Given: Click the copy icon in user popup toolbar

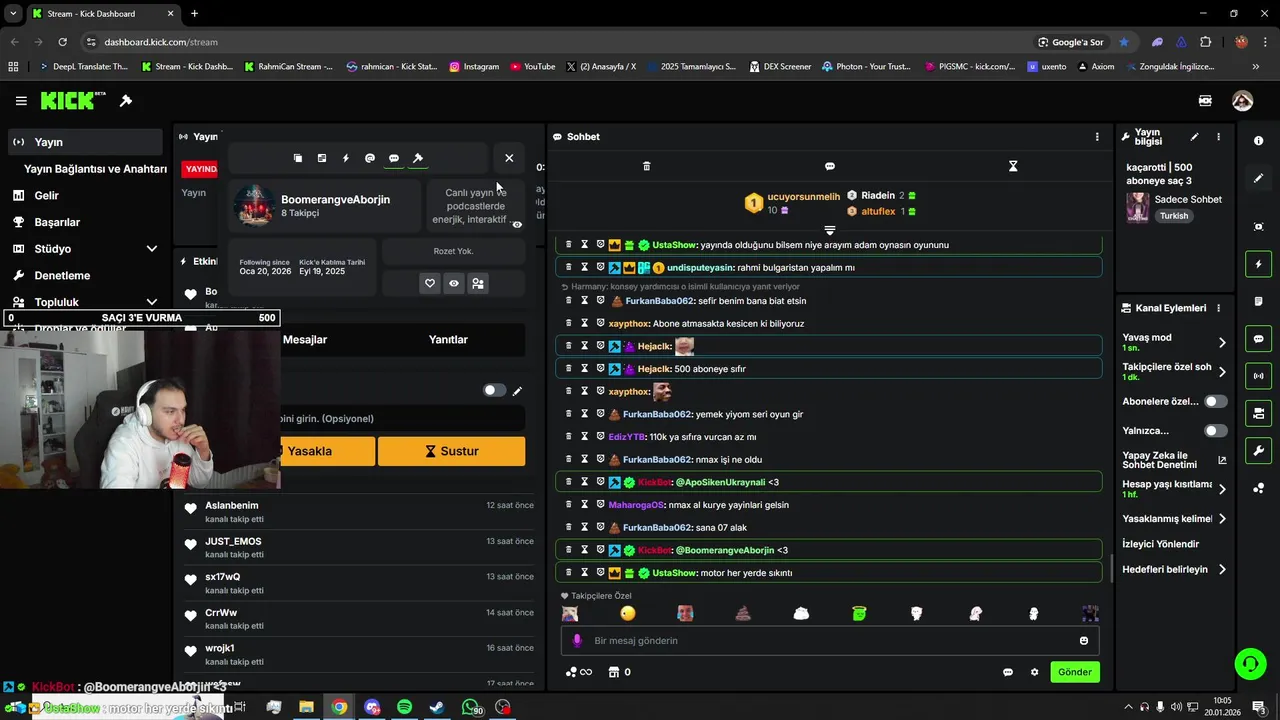Looking at the screenshot, I should pyautogui.click(x=298, y=158).
